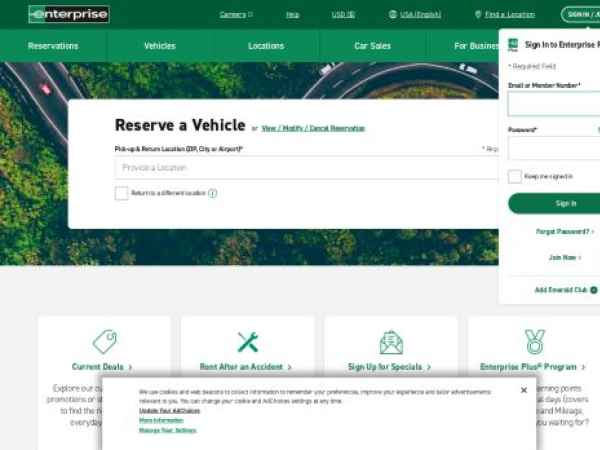Open the Vehicles menu
This screenshot has width=600, height=450.
(160, 46)
